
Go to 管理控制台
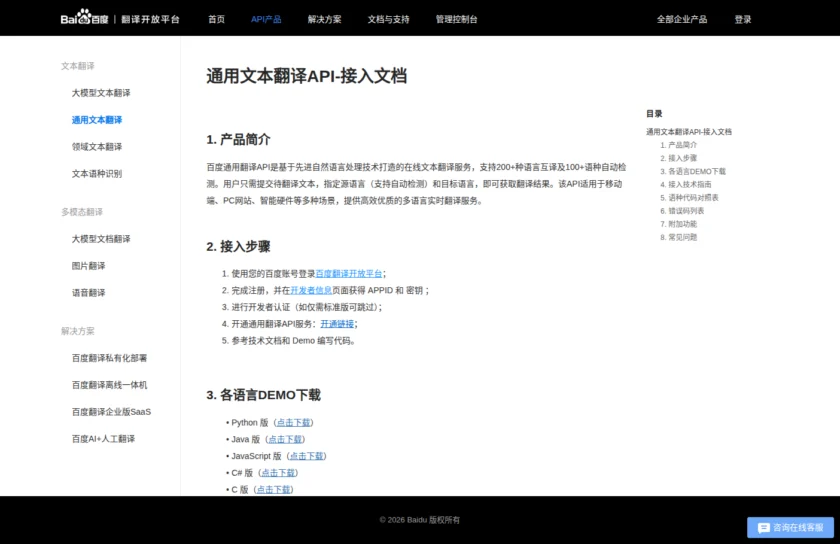click(x=456, y=19)
